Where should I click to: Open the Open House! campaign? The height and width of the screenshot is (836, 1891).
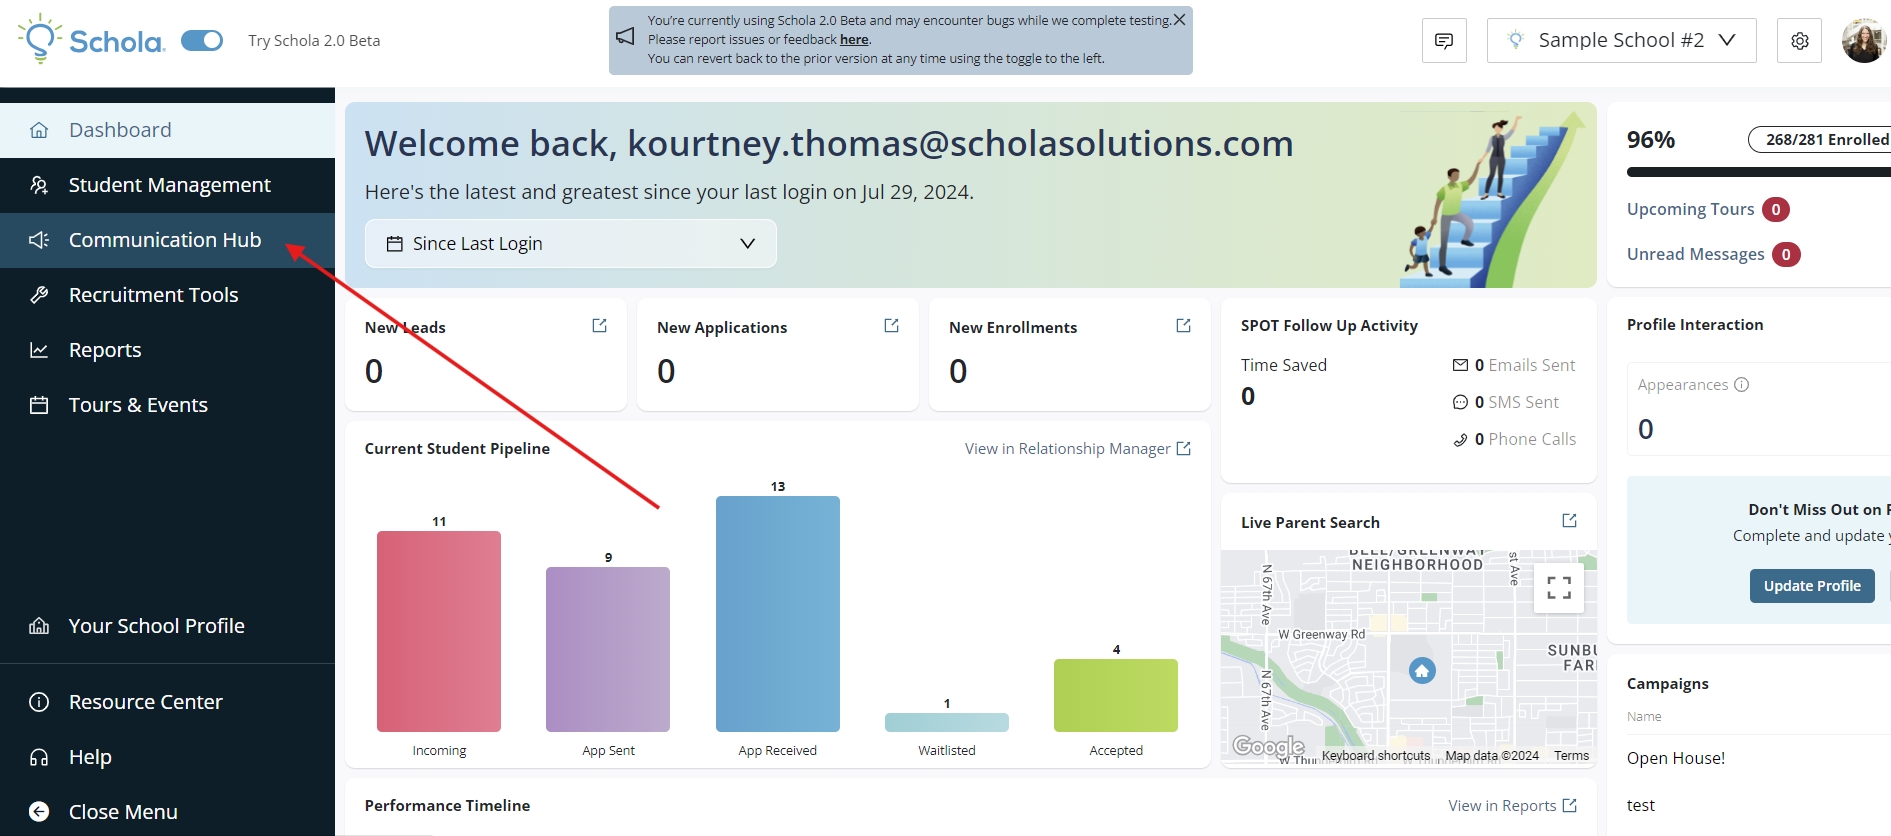tap(1676, 758)
